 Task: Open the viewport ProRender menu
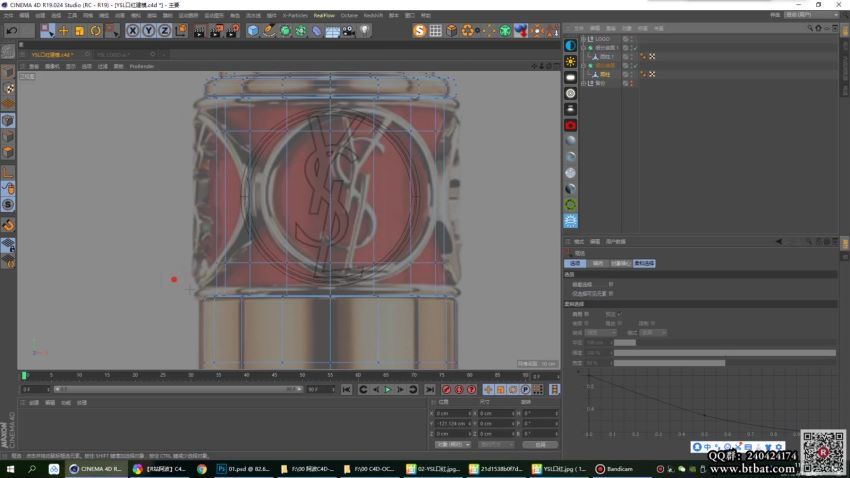coord(141,66)
